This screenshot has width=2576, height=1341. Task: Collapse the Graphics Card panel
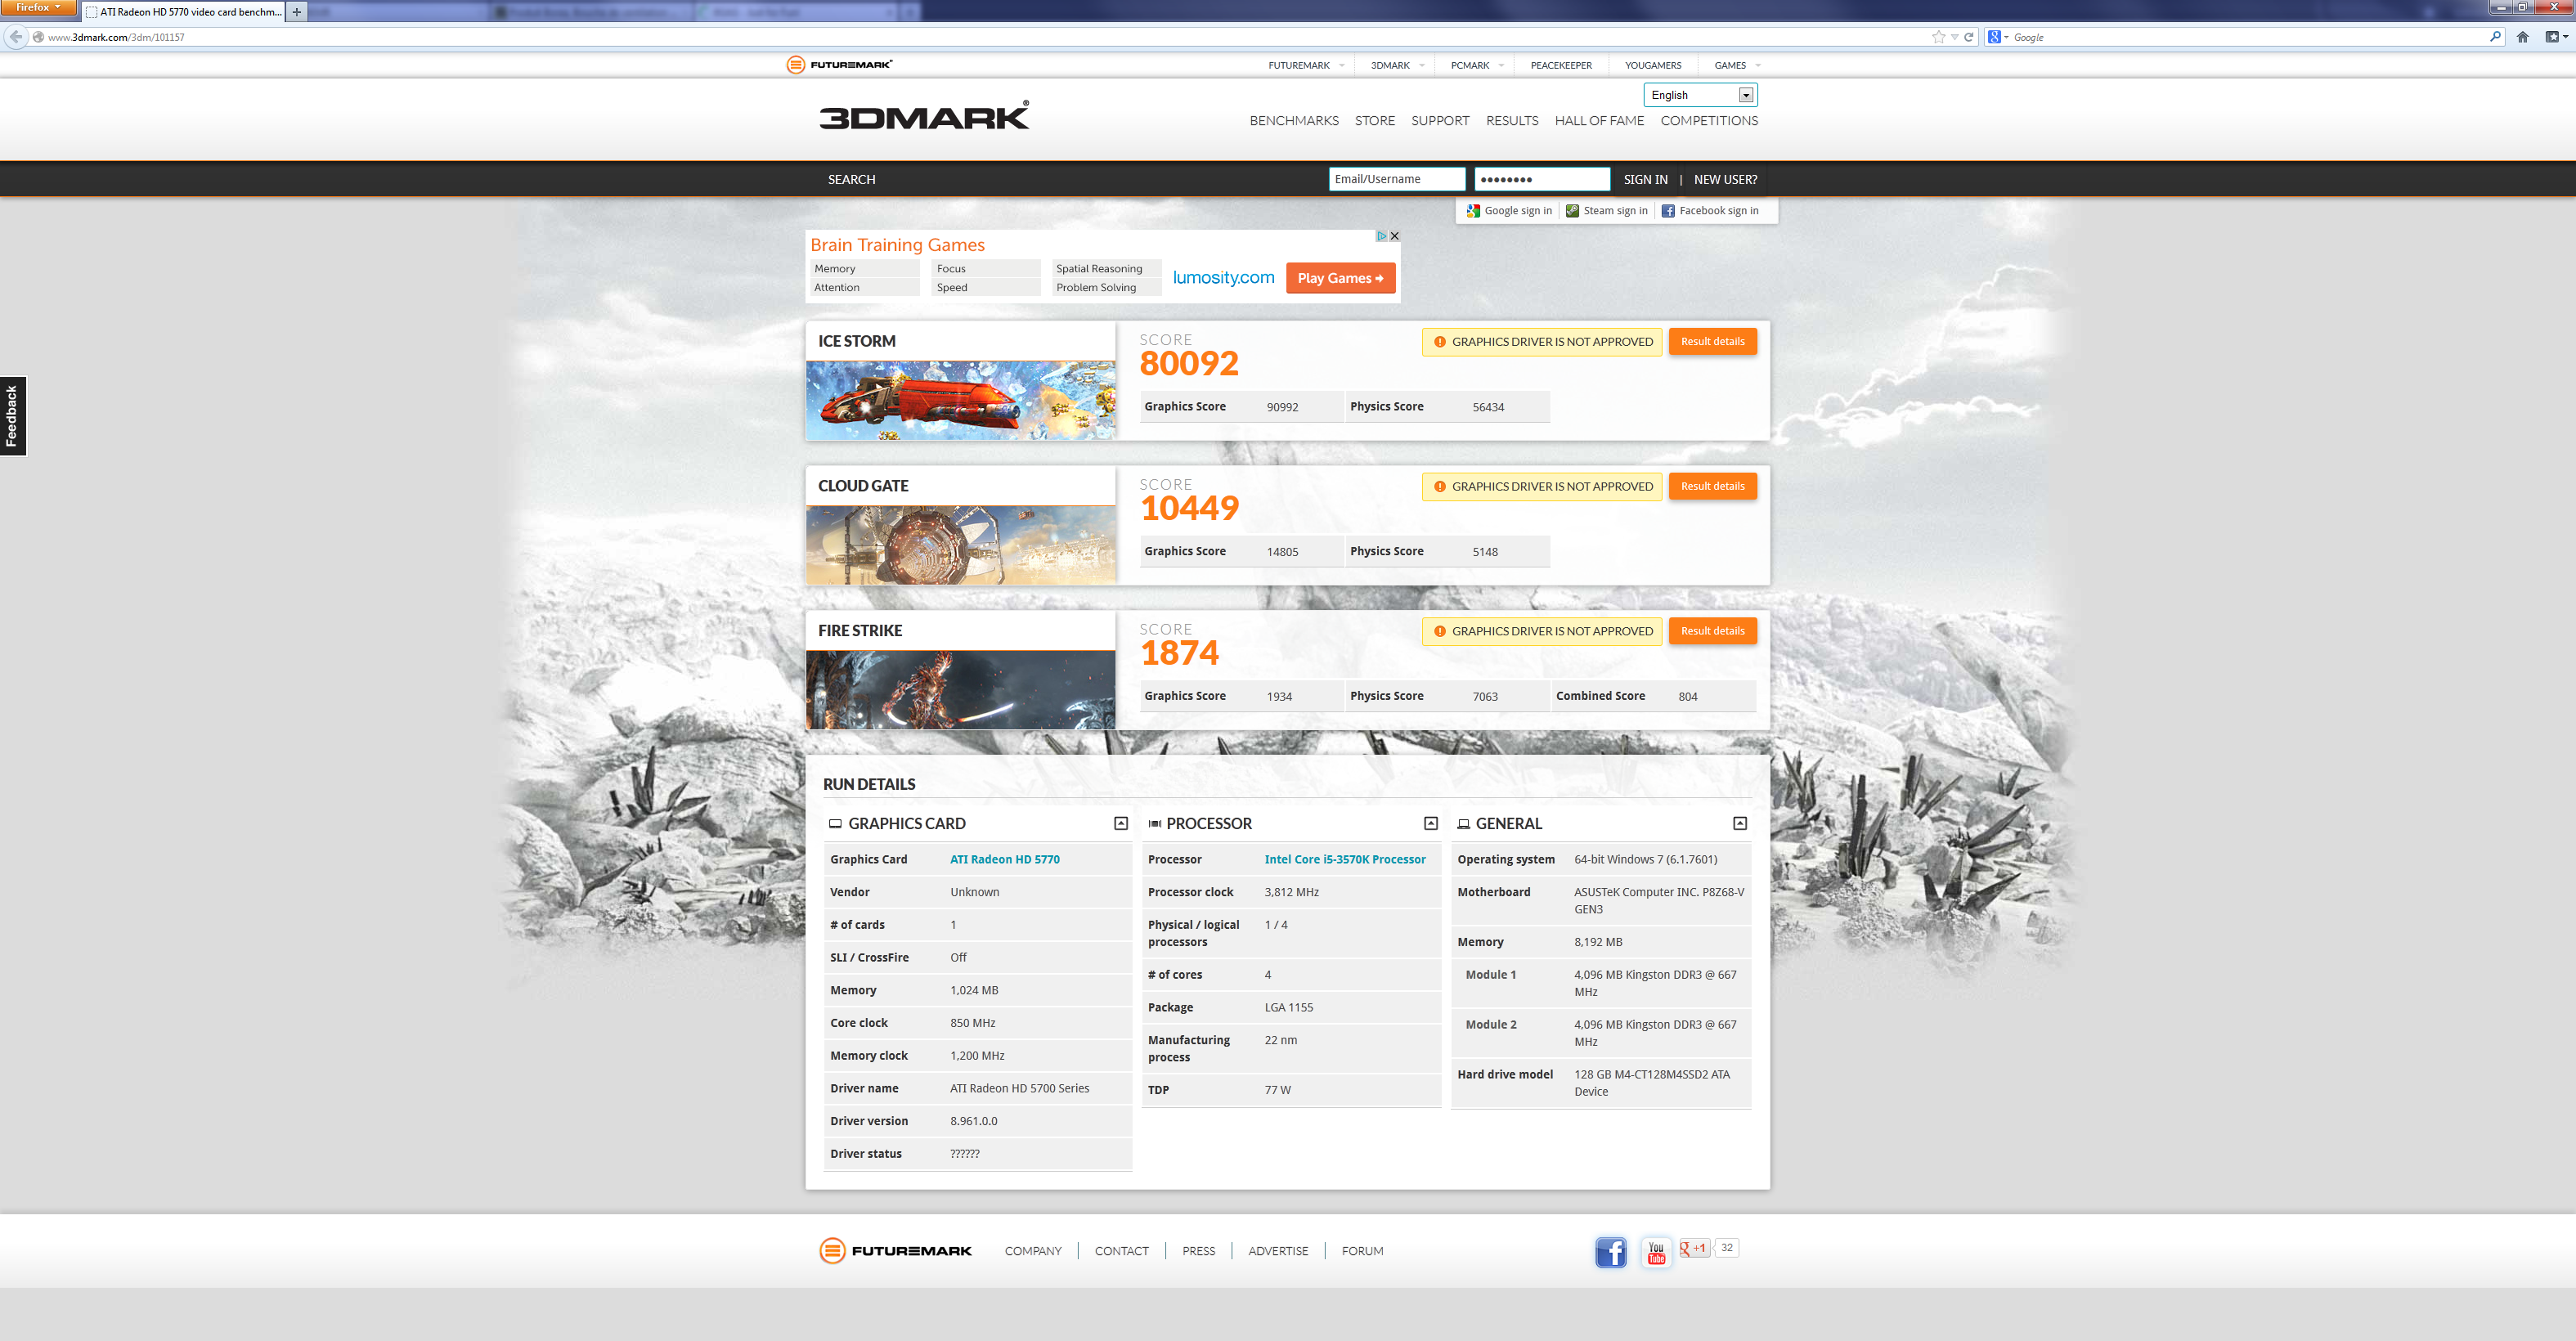[x=1120, y=823]
